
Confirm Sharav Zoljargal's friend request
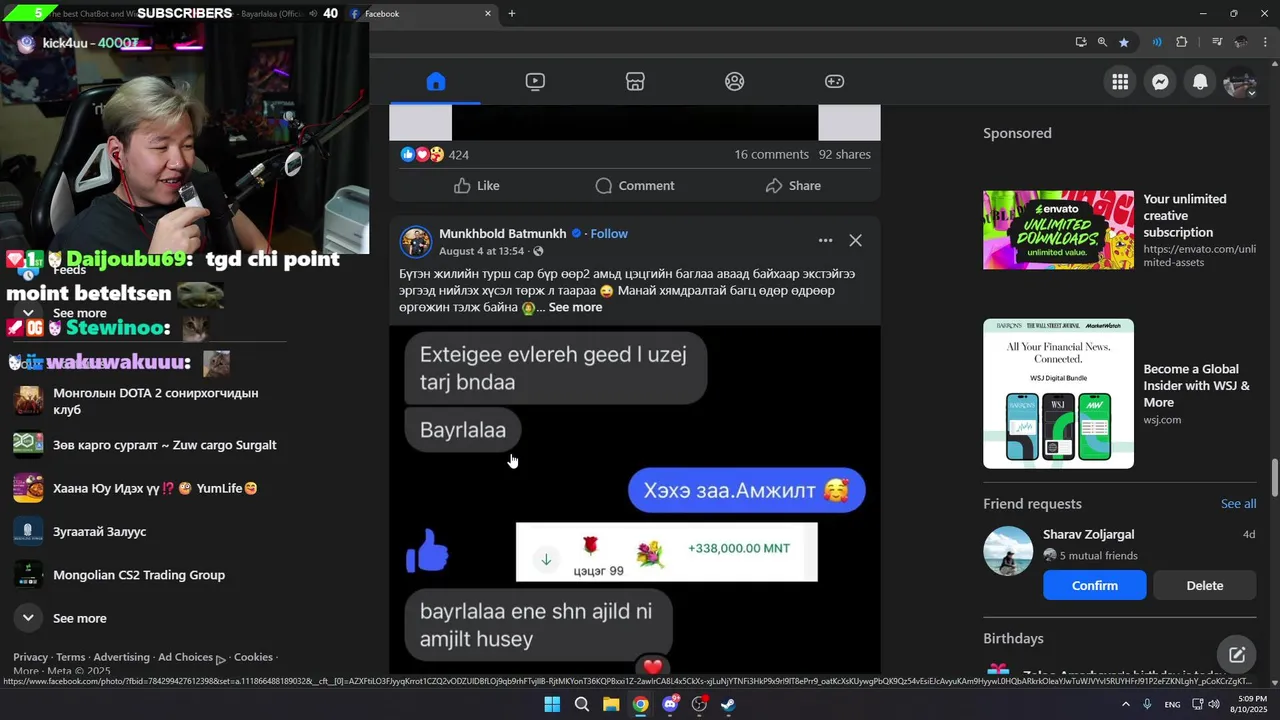1095,585
